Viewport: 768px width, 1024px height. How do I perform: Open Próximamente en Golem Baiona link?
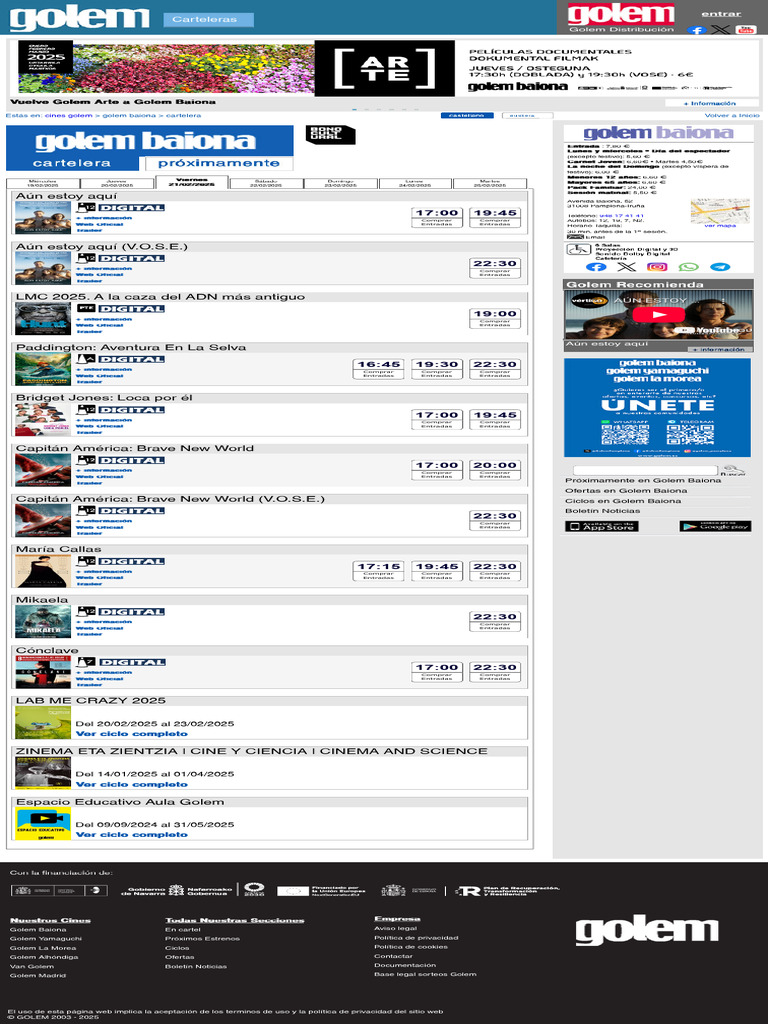[643, 481]
